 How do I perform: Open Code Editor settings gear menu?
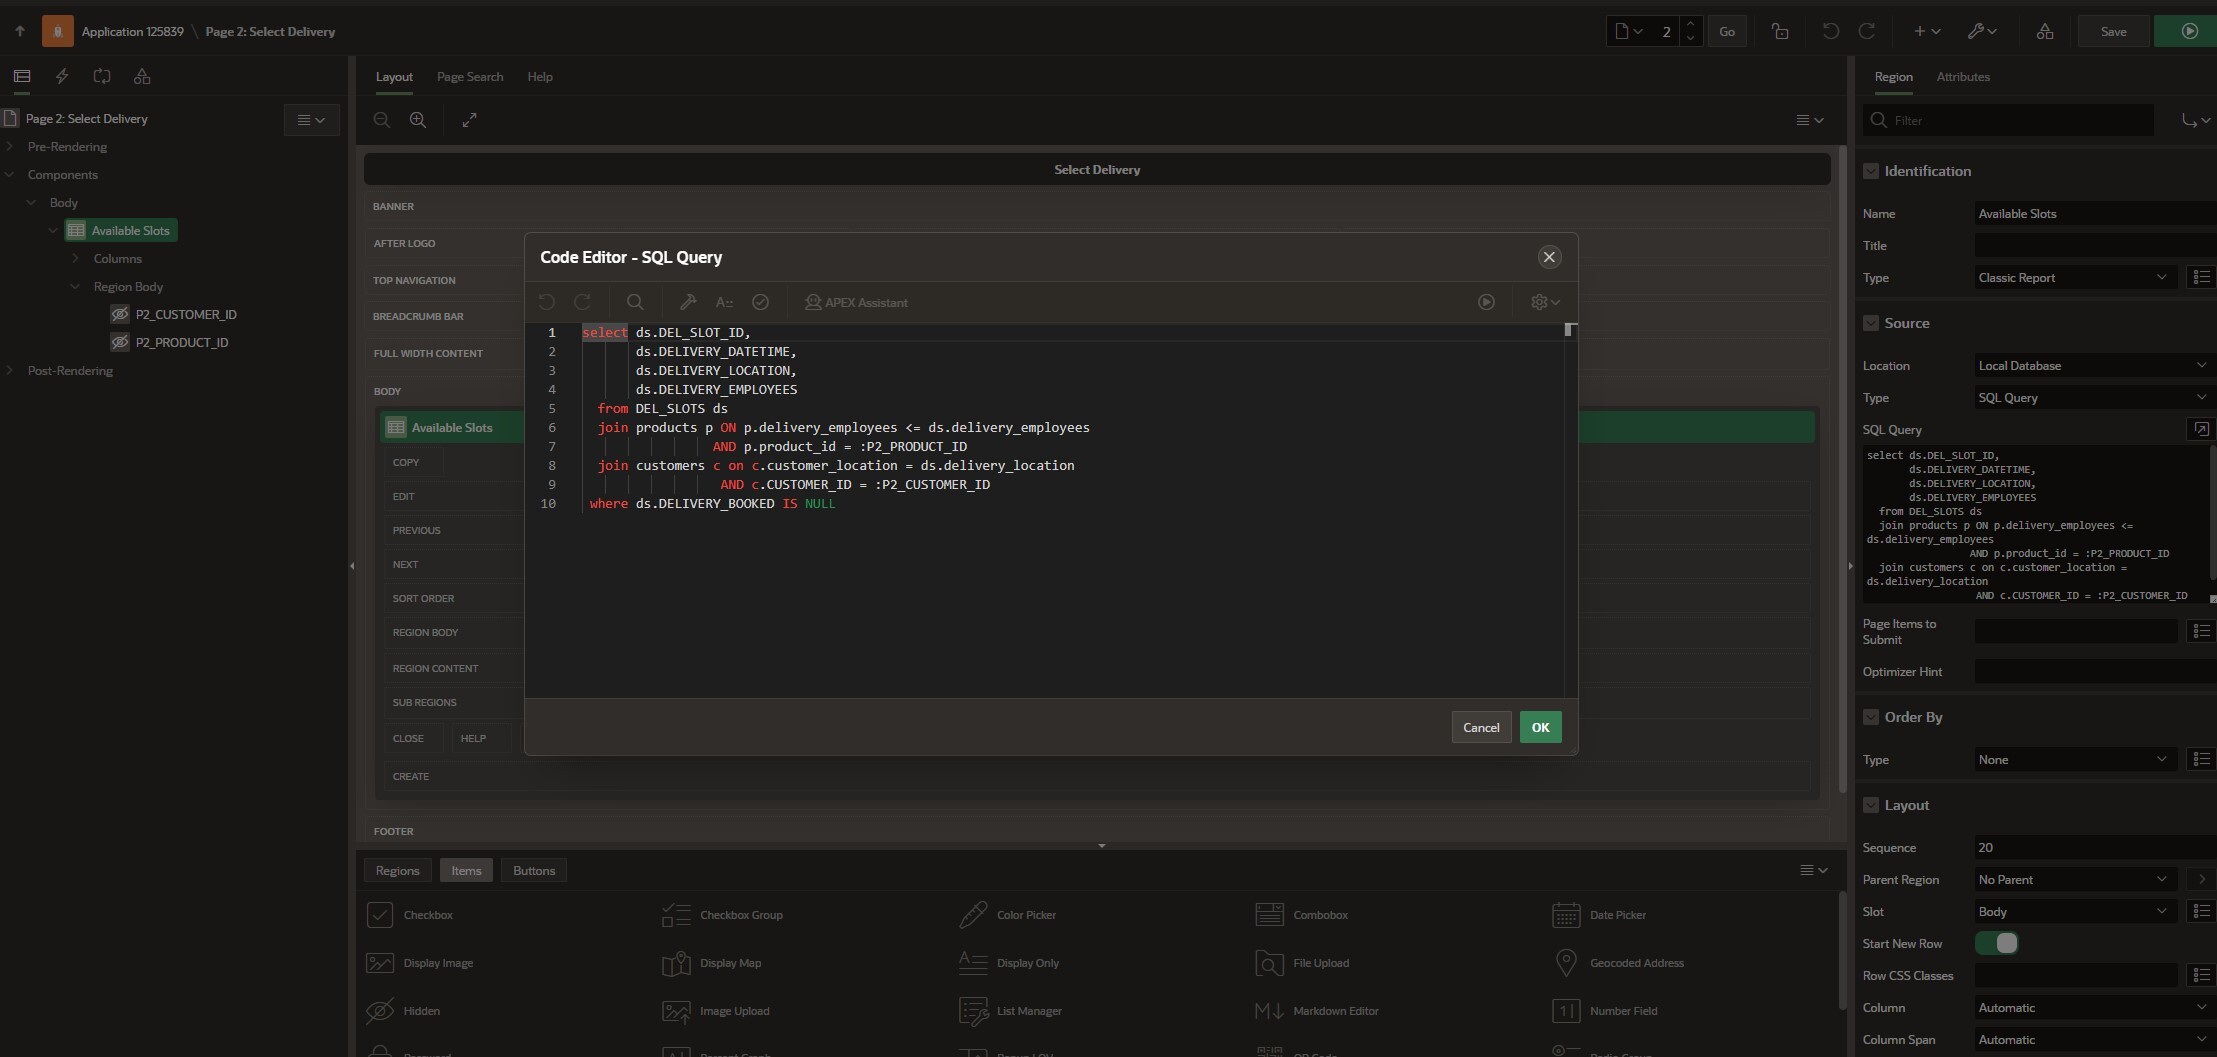pos(1545,302)
